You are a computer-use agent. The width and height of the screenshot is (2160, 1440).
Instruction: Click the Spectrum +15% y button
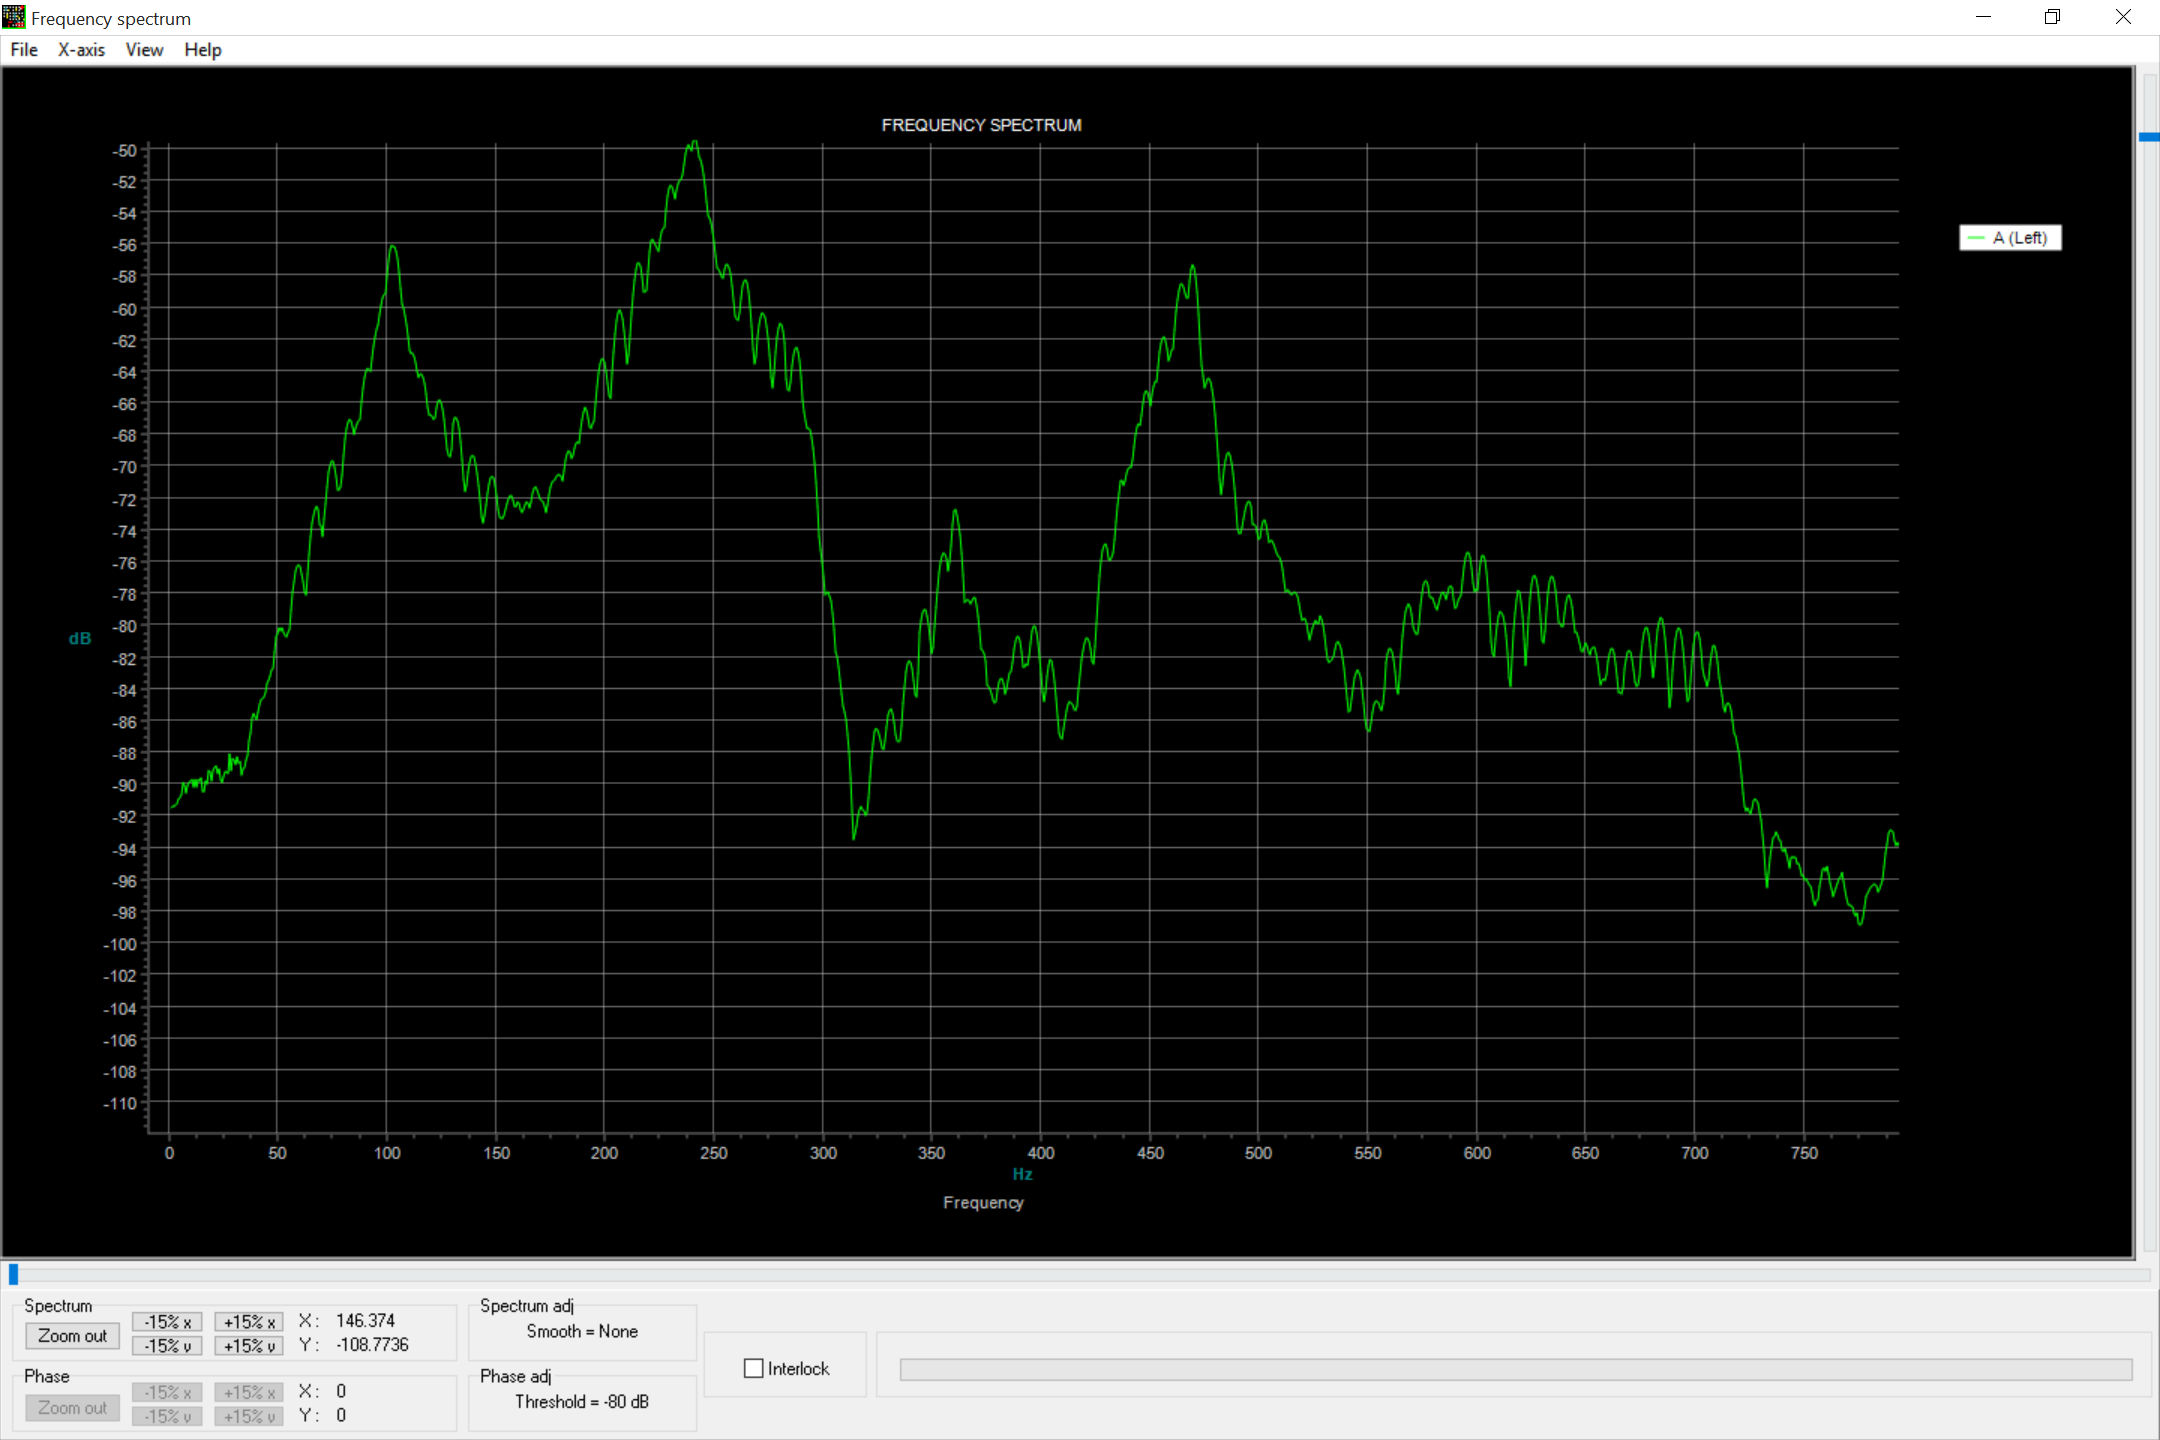249,1346
